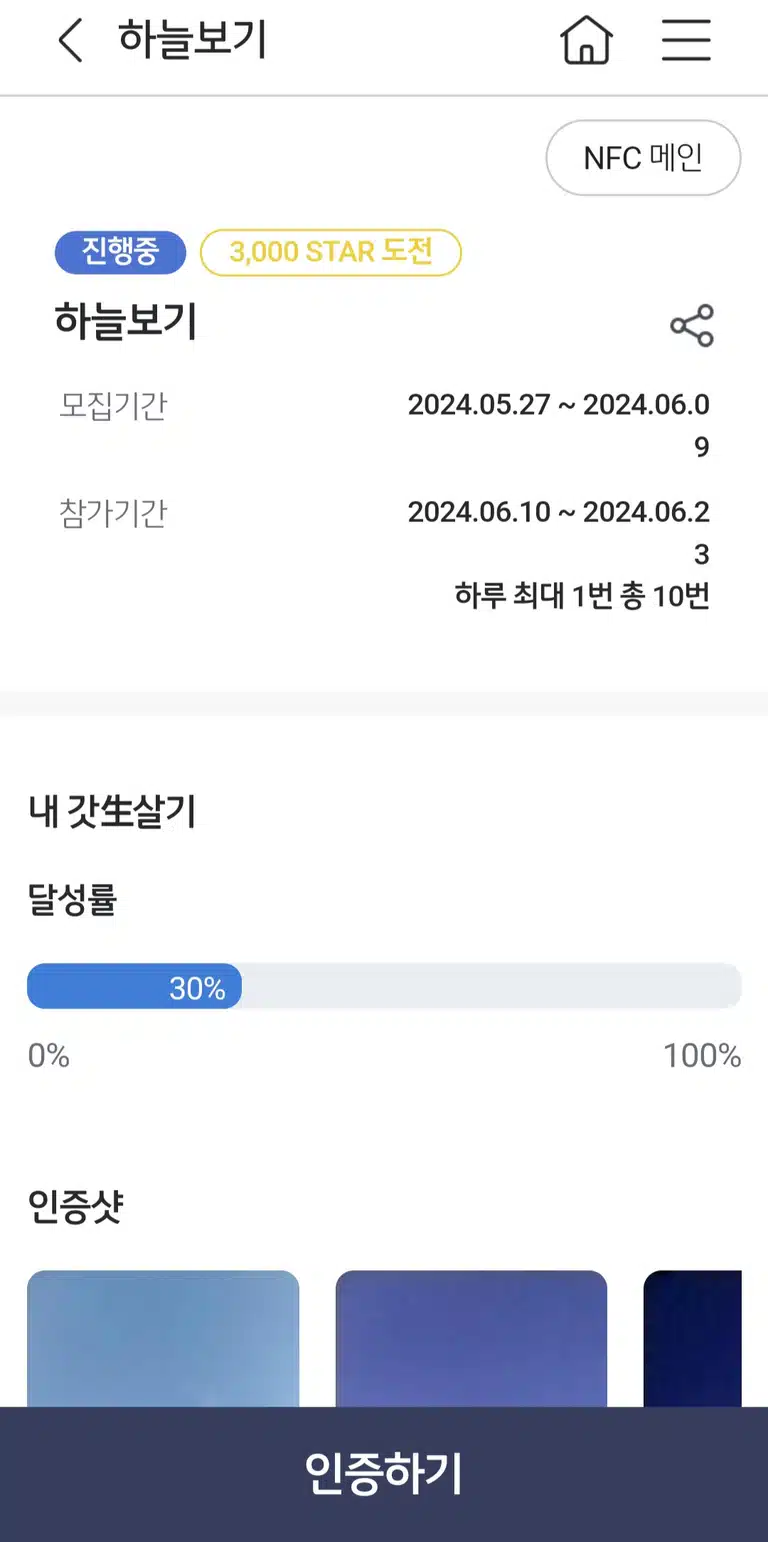Tap the 하루 최대 1번 총 10번 text
768x1542 pixels.
pyautogui.click(x=582, y=596)
